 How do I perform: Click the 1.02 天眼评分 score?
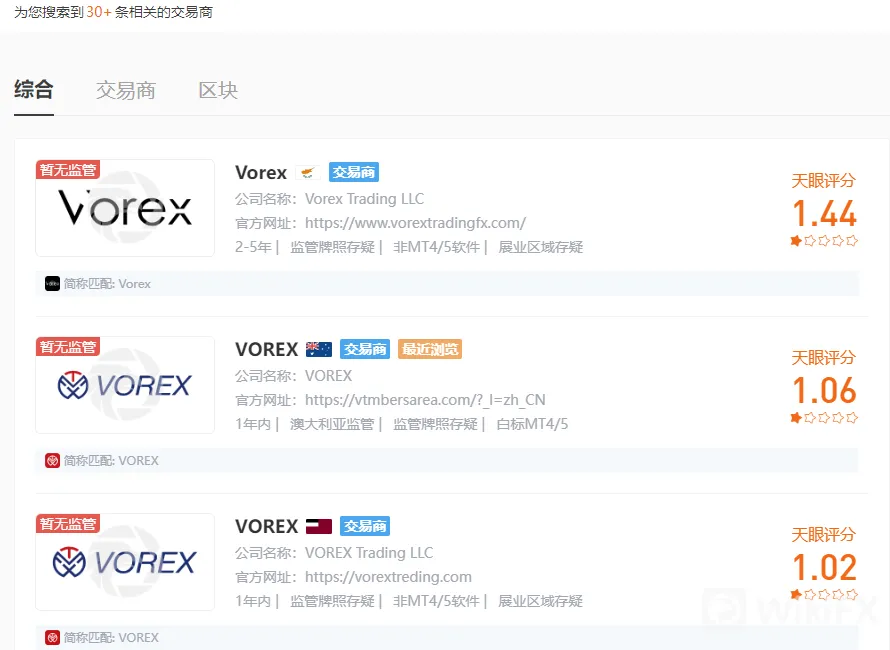[824, 568]
